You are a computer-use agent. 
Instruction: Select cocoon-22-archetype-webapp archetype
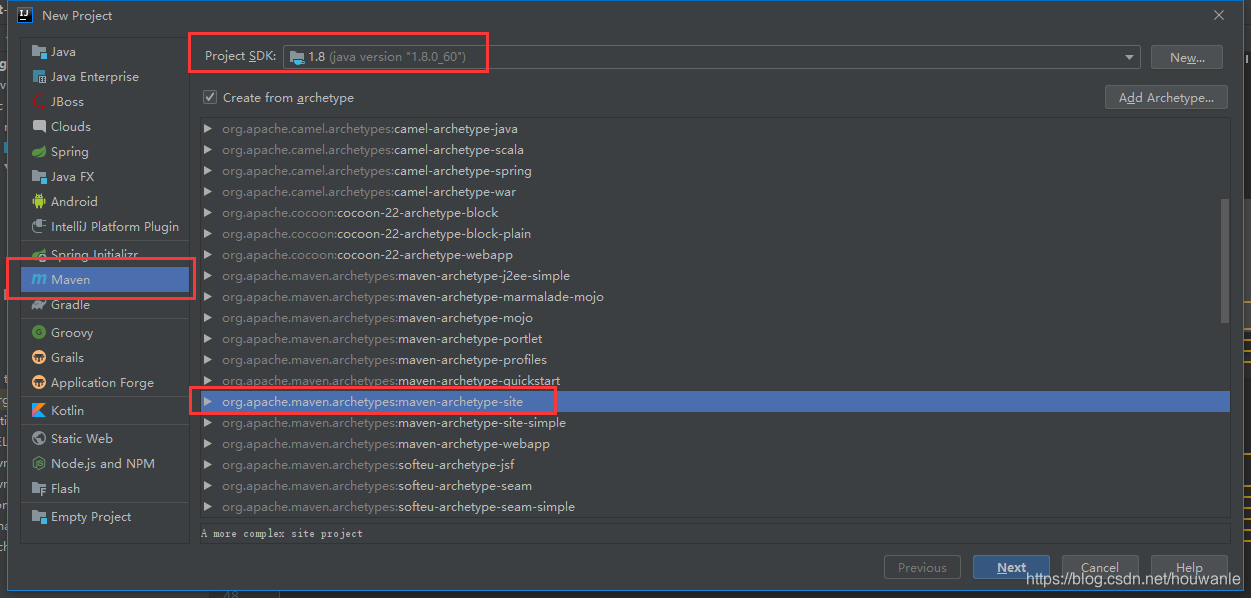click(x=714, y=254)
